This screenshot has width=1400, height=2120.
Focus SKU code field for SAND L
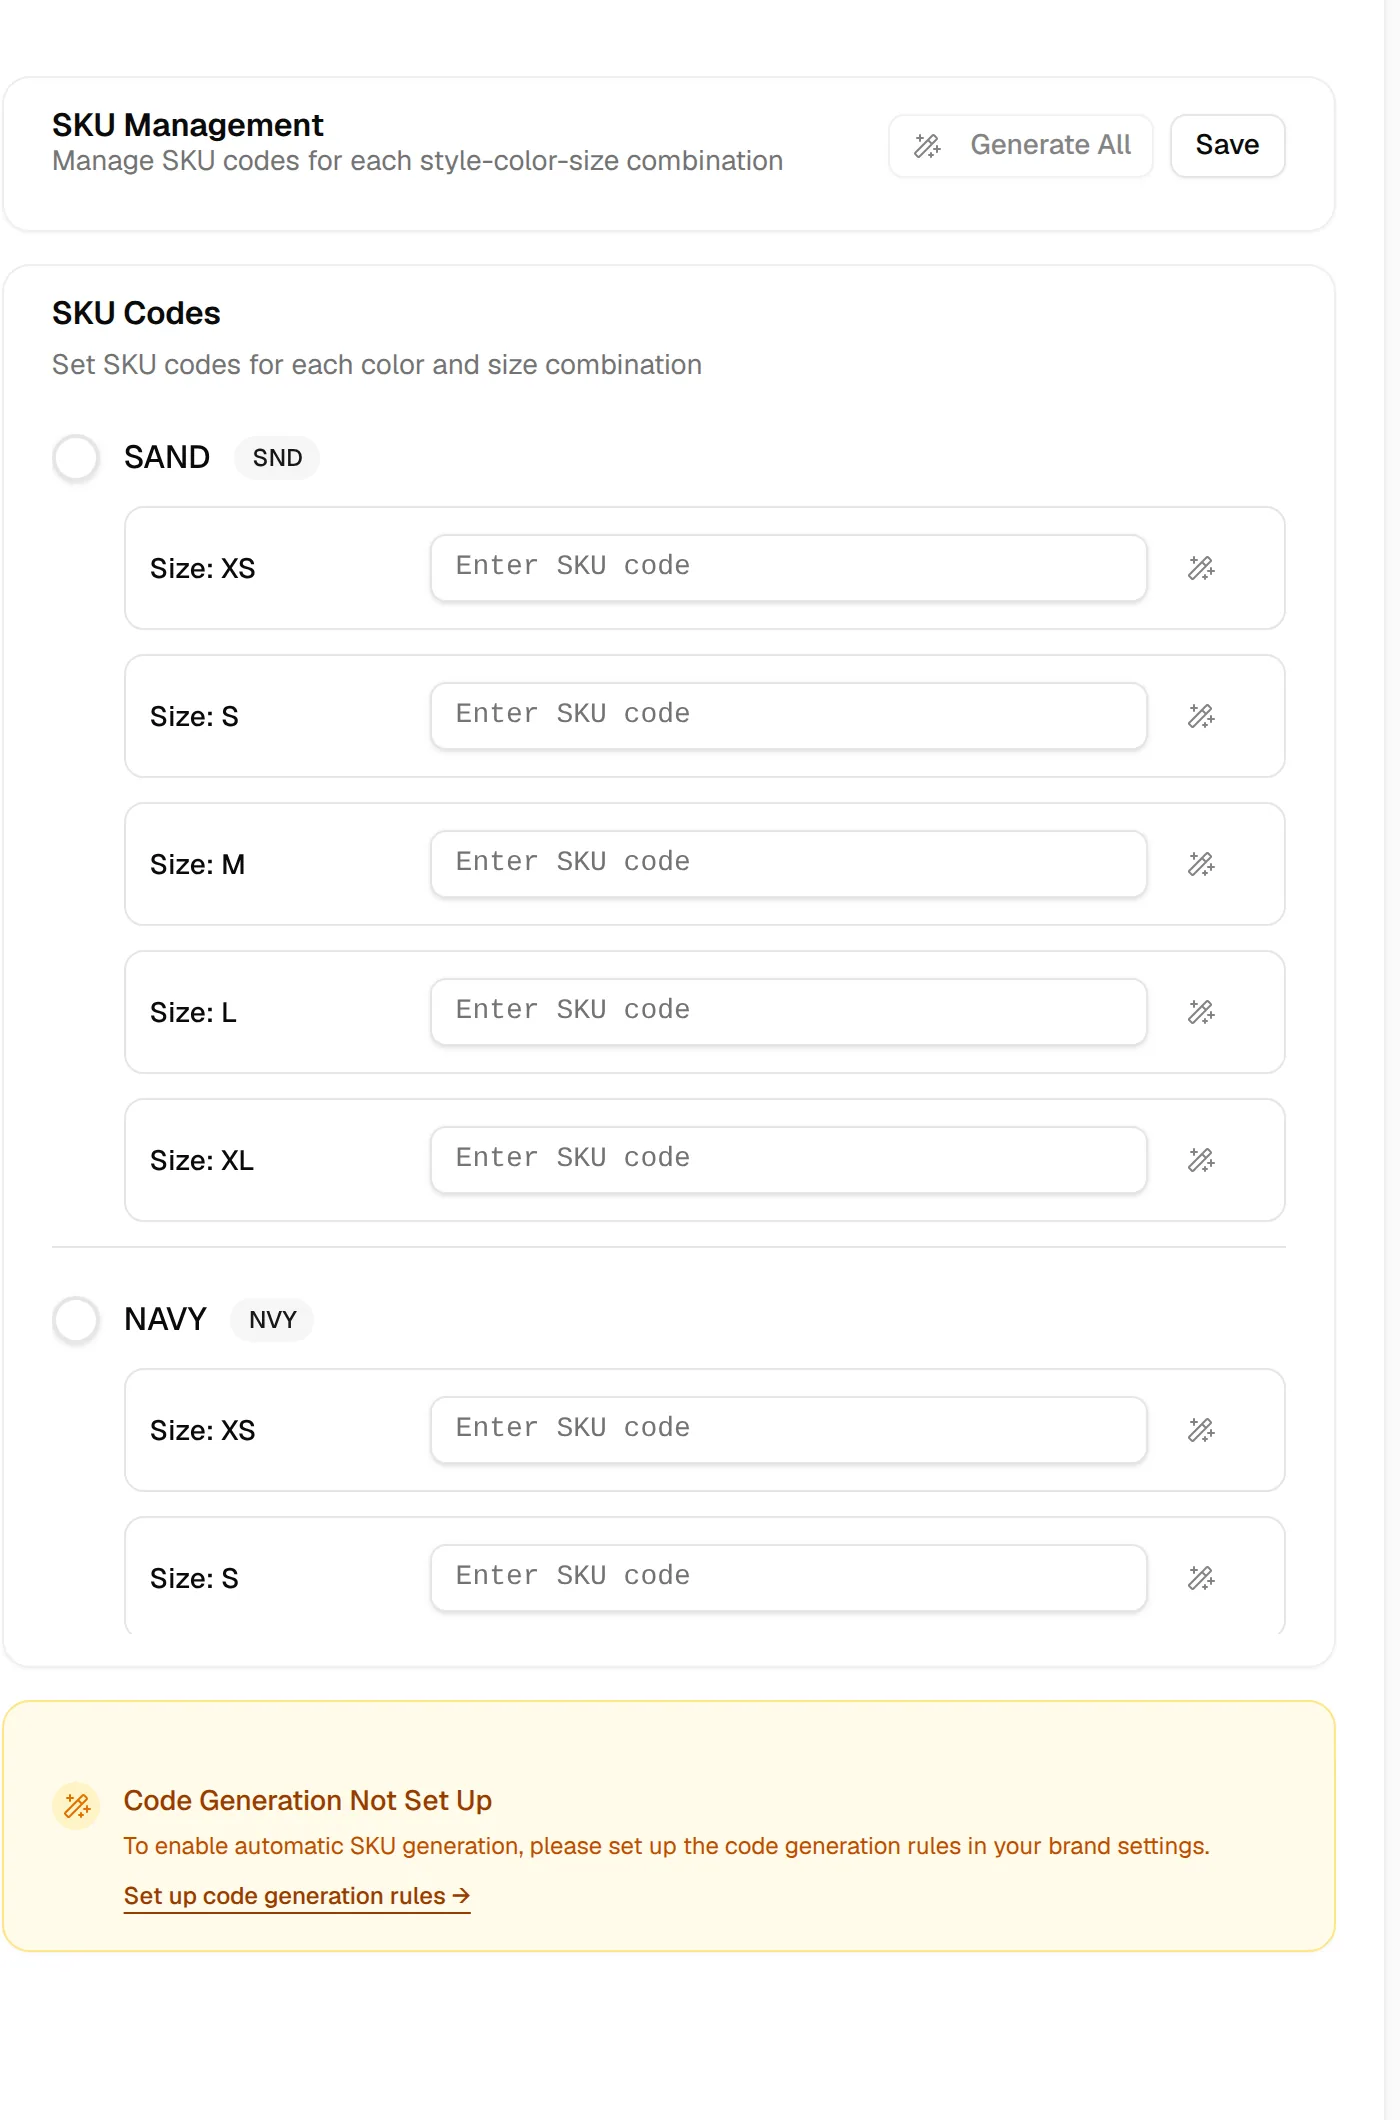pos(788,1011)
